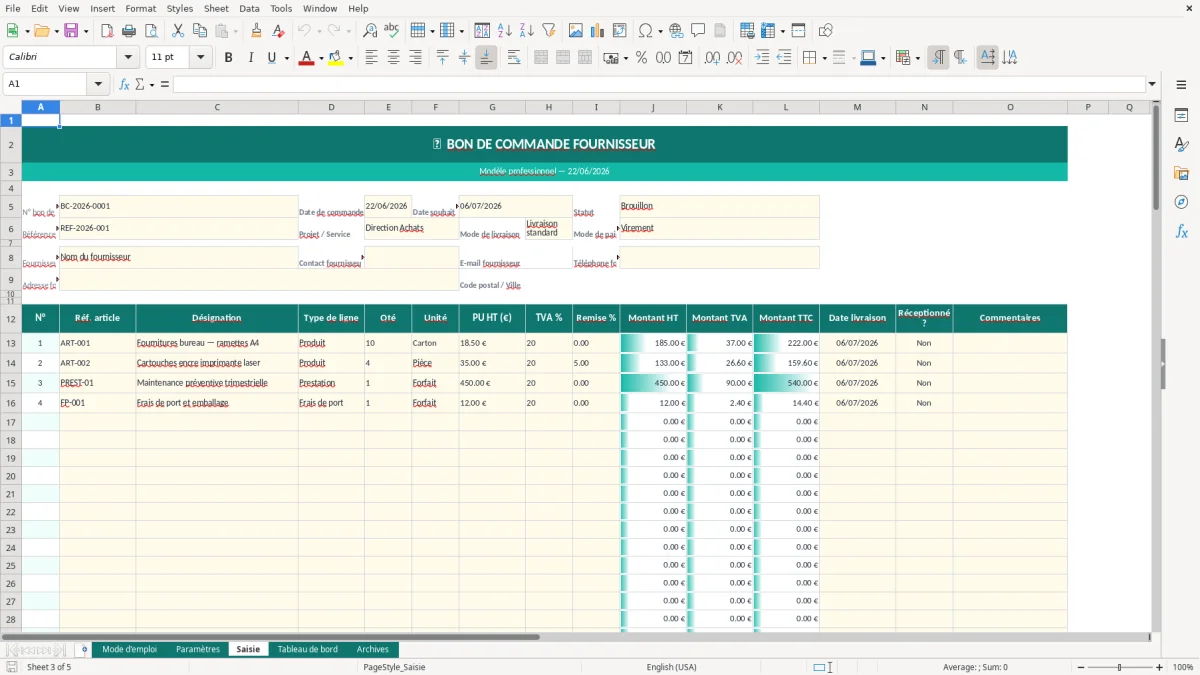Open the Format menu

pos(140,8)
